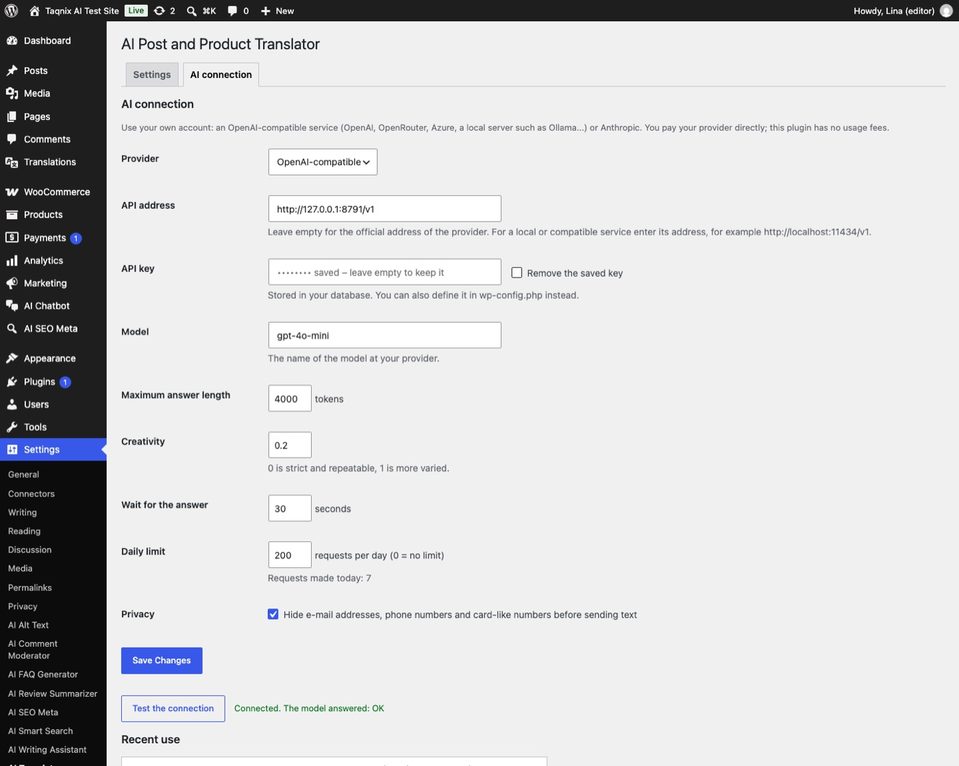Open the Provider dropdown
The height and width of the screenshot is (766, 959).
[x=322, y=162]
